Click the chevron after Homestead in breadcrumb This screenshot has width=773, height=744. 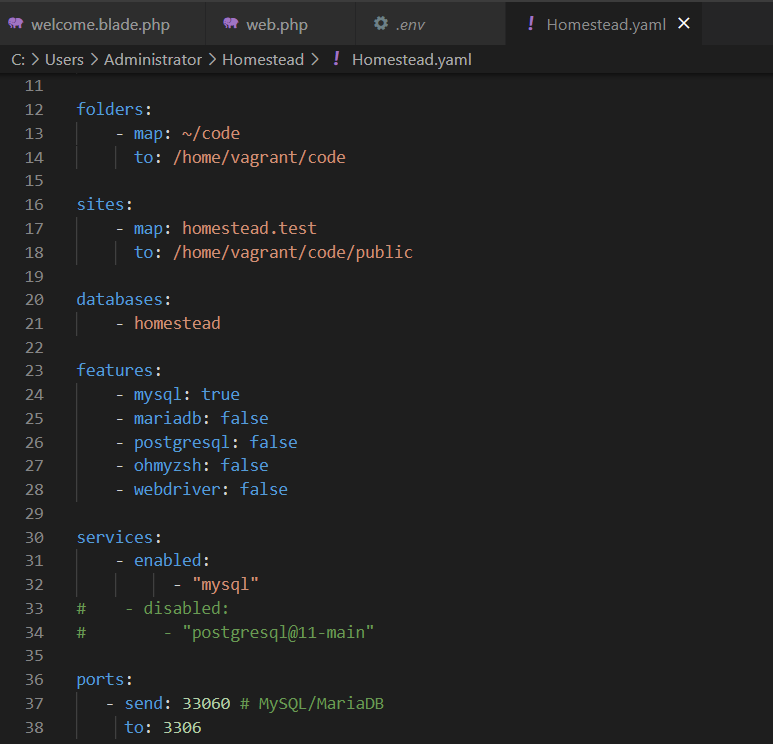[315, 60]
